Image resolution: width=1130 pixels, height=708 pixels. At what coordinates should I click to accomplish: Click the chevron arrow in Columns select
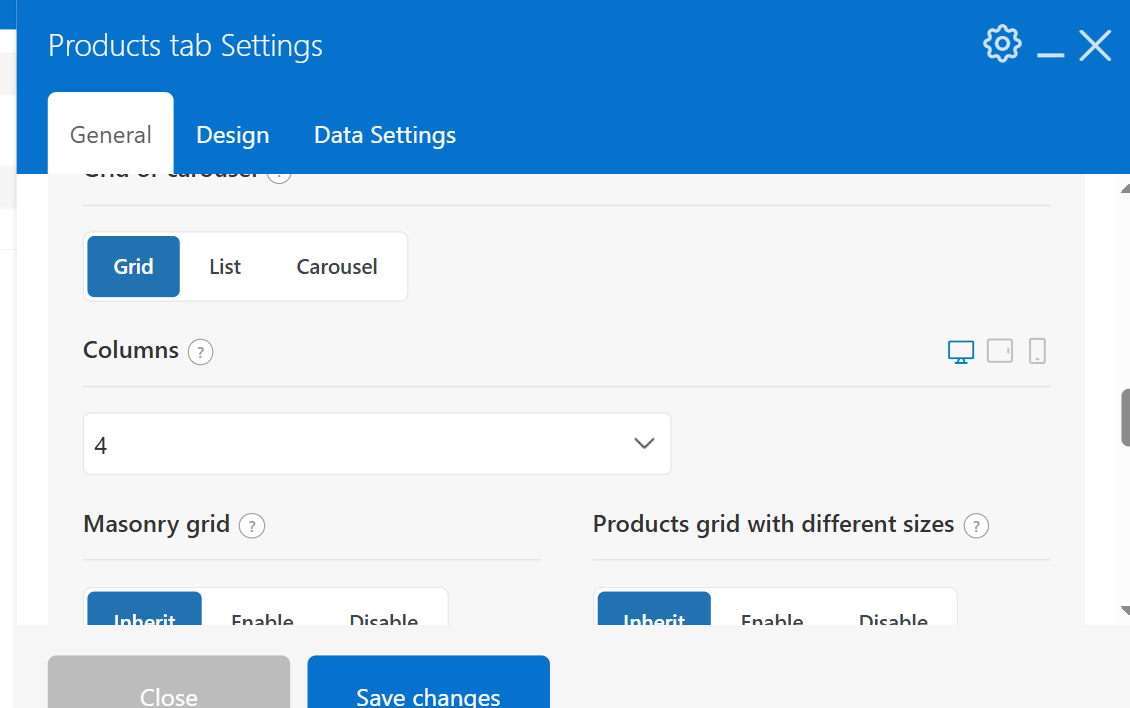(x=644, y=443)
